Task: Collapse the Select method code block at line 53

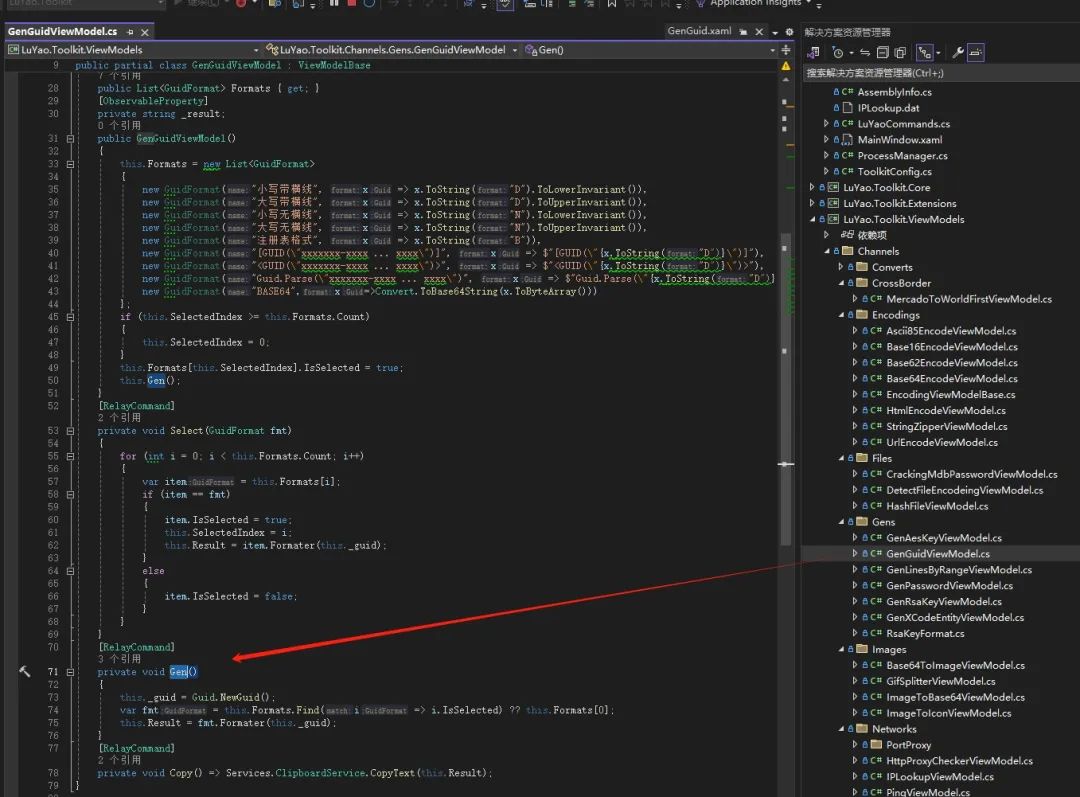Action: [x=69, y=431]
